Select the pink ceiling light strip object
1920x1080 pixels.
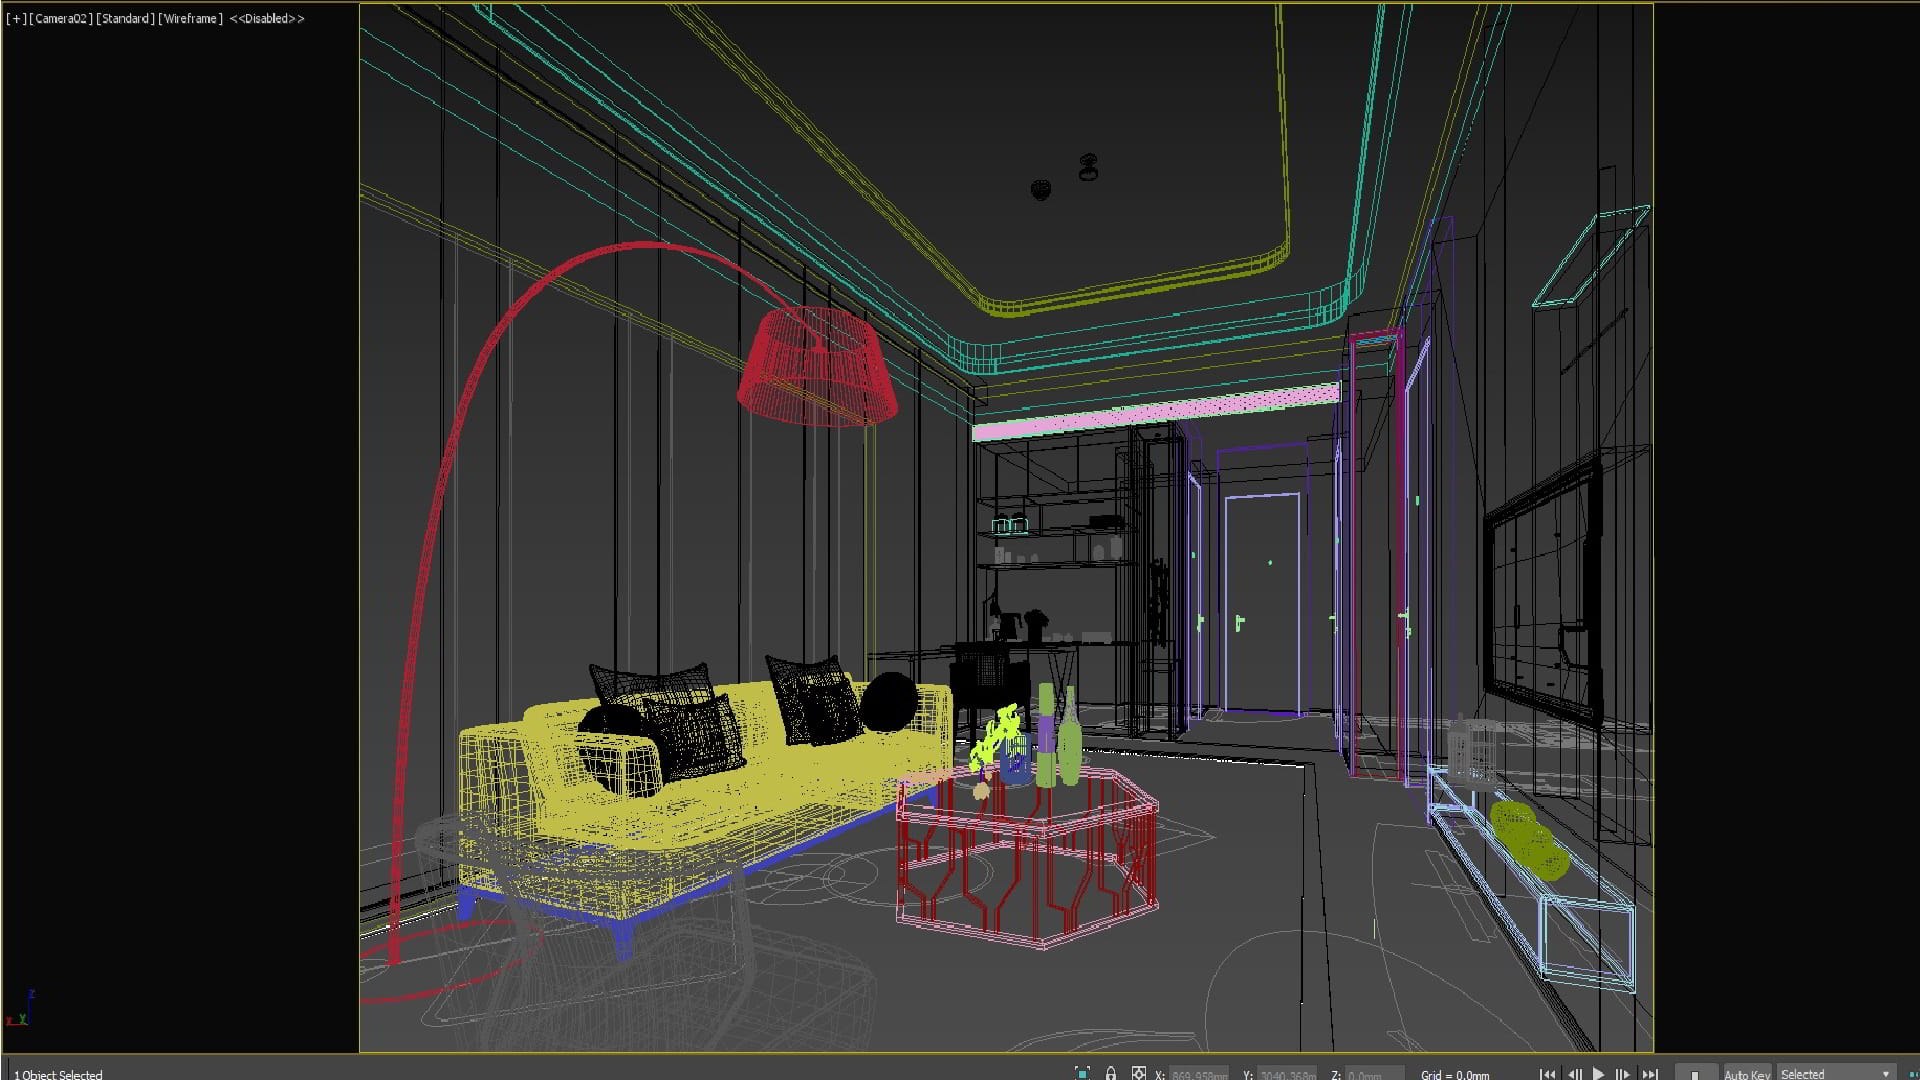tap(1155, 412)
